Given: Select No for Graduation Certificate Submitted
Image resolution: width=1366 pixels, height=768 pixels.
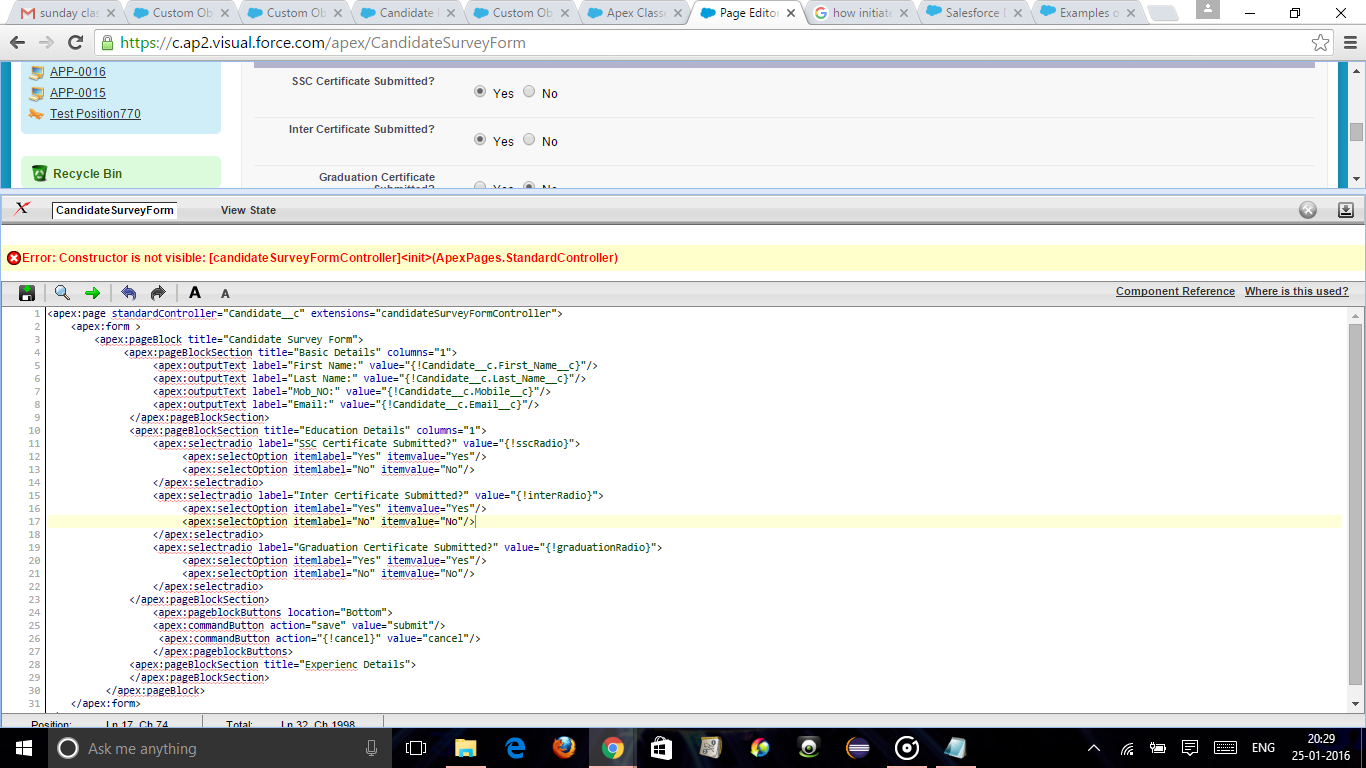Looking at the screenshot, I should coord(529,187).
